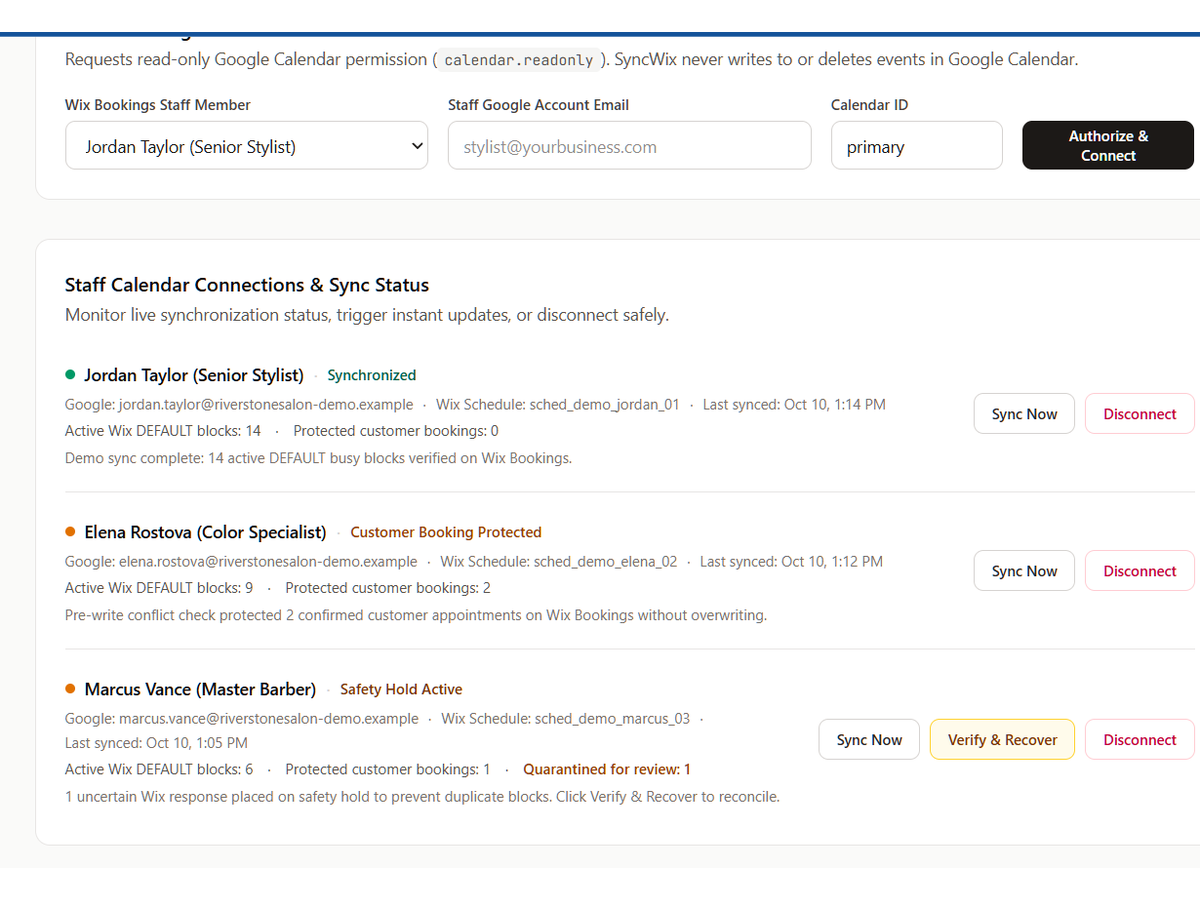Image resolution: width=1200 pixels, height=900 pixels.
Task: Click Wix Schedule sched_demo_elena_02 text
Action: pyautogui.click(x=559, y=562)
